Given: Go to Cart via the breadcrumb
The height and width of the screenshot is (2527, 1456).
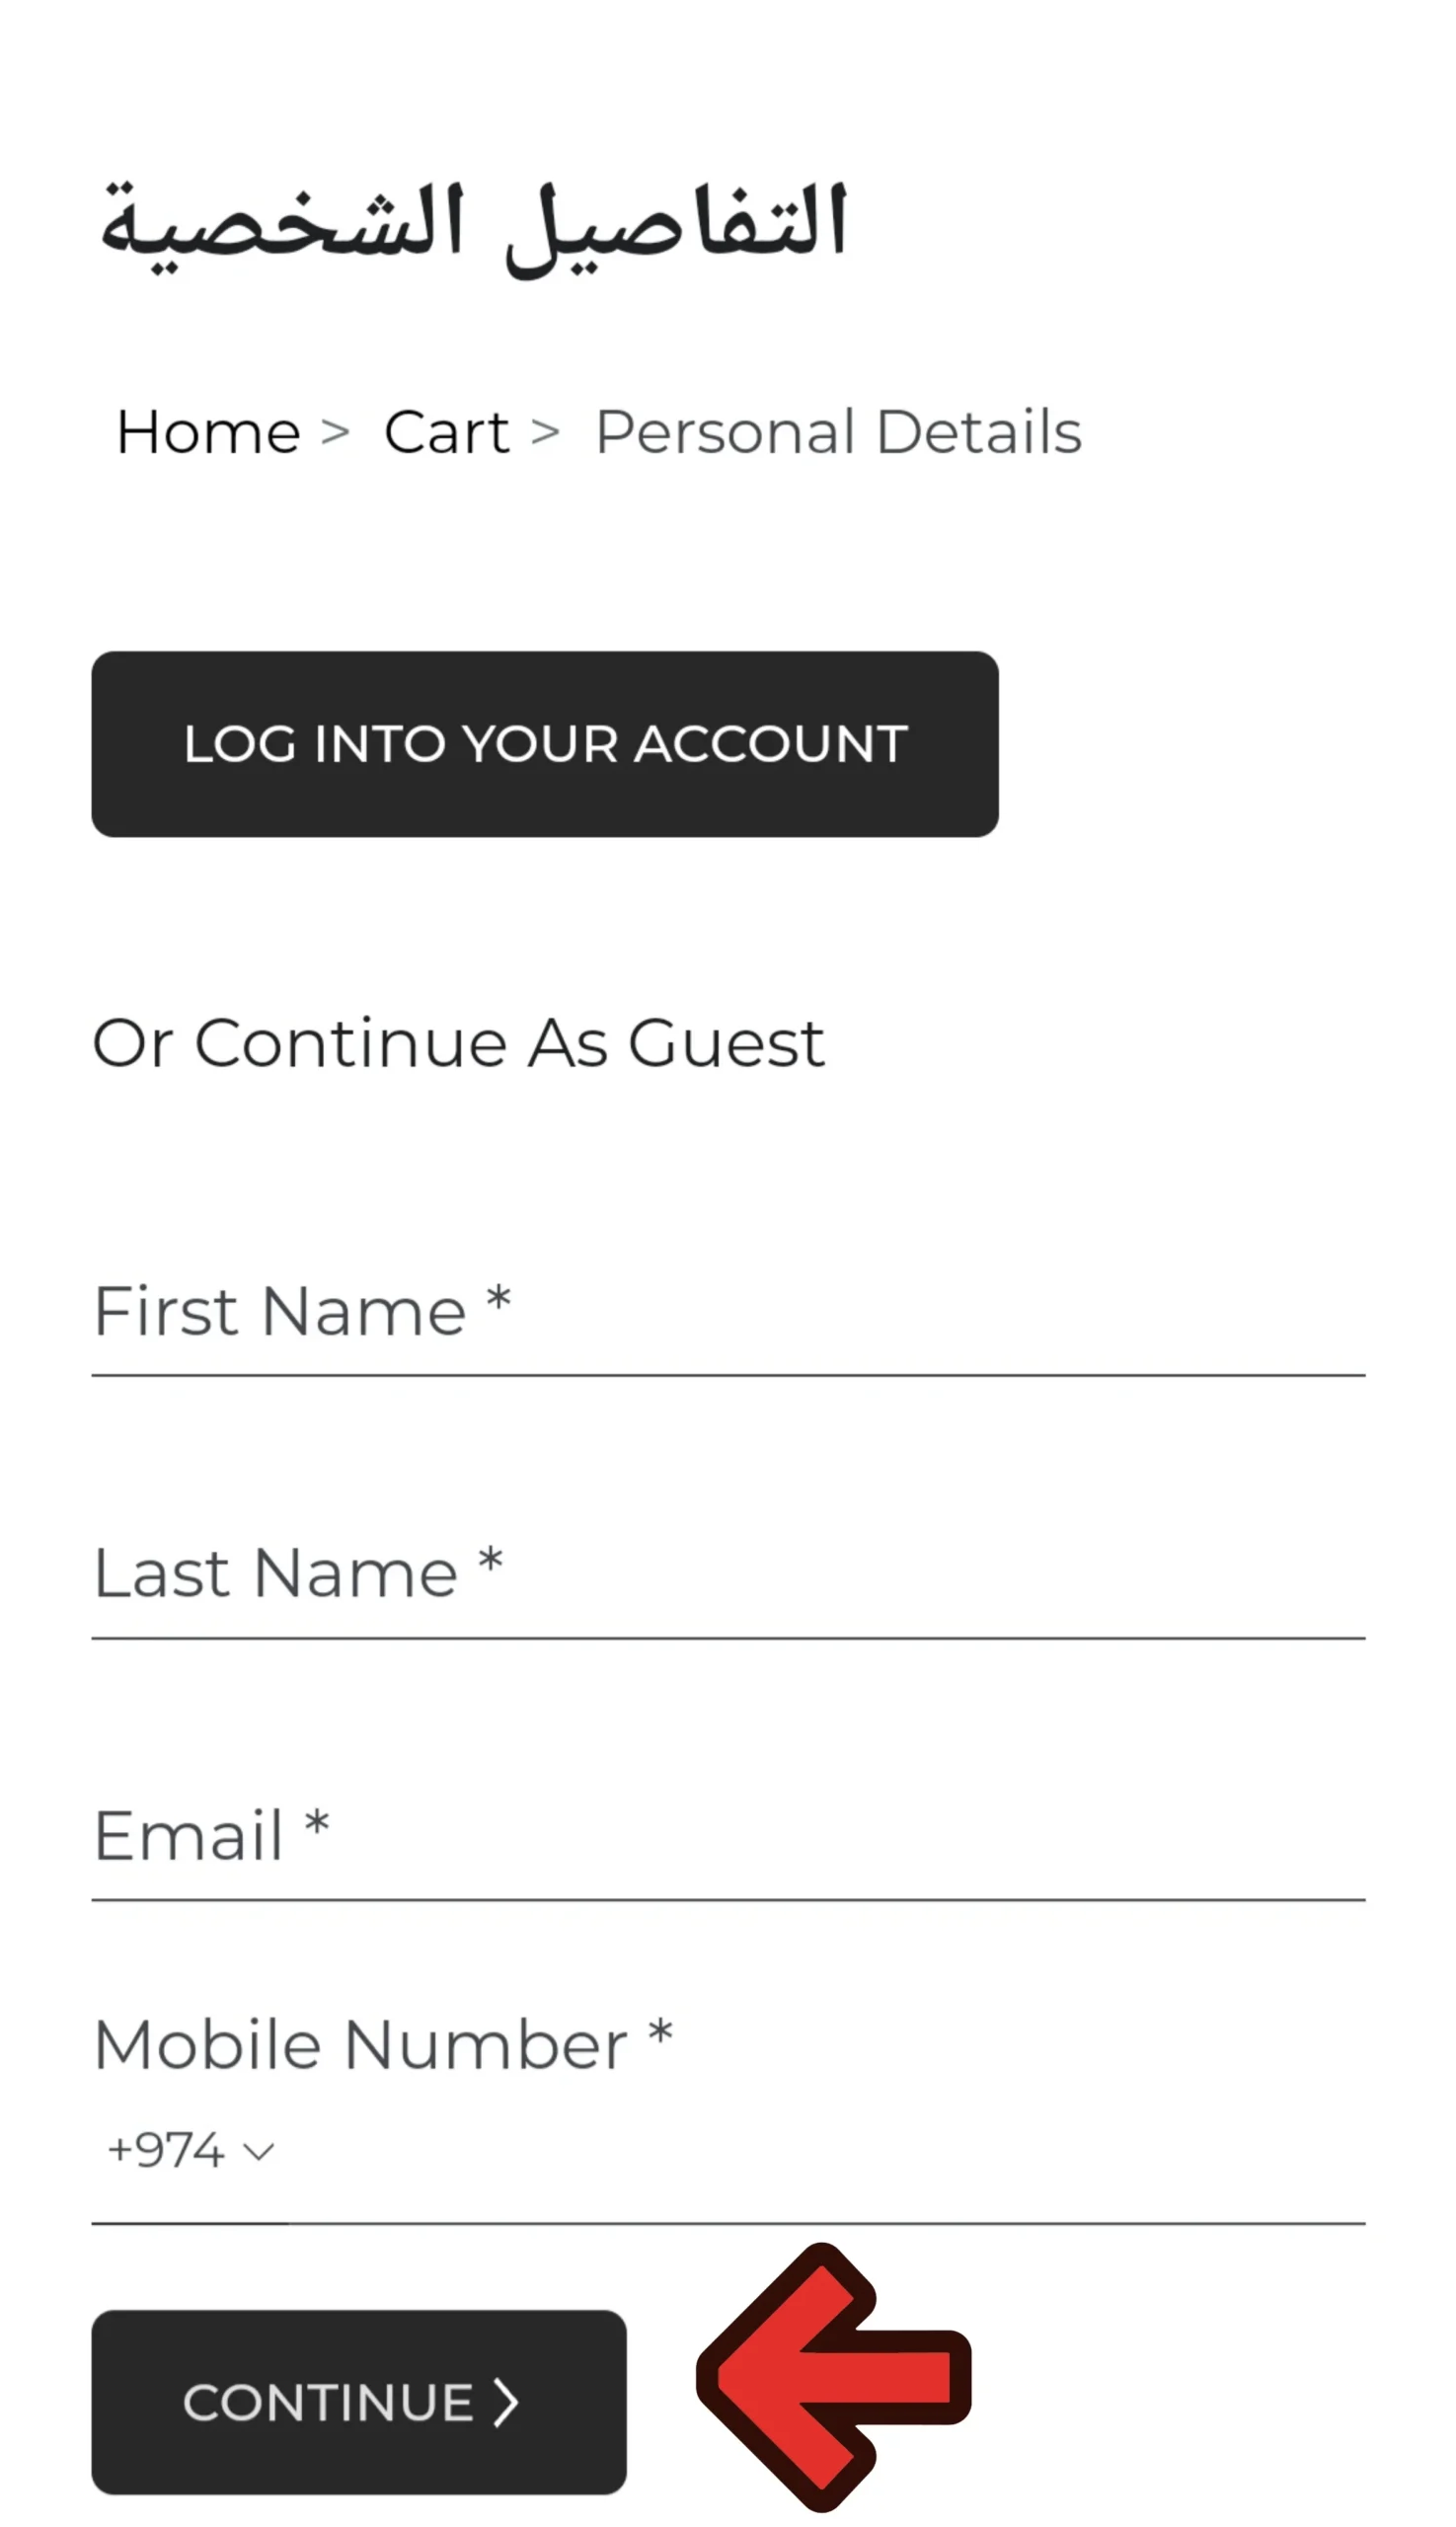Looking at the screenshot, I should [x=446, y=432].
